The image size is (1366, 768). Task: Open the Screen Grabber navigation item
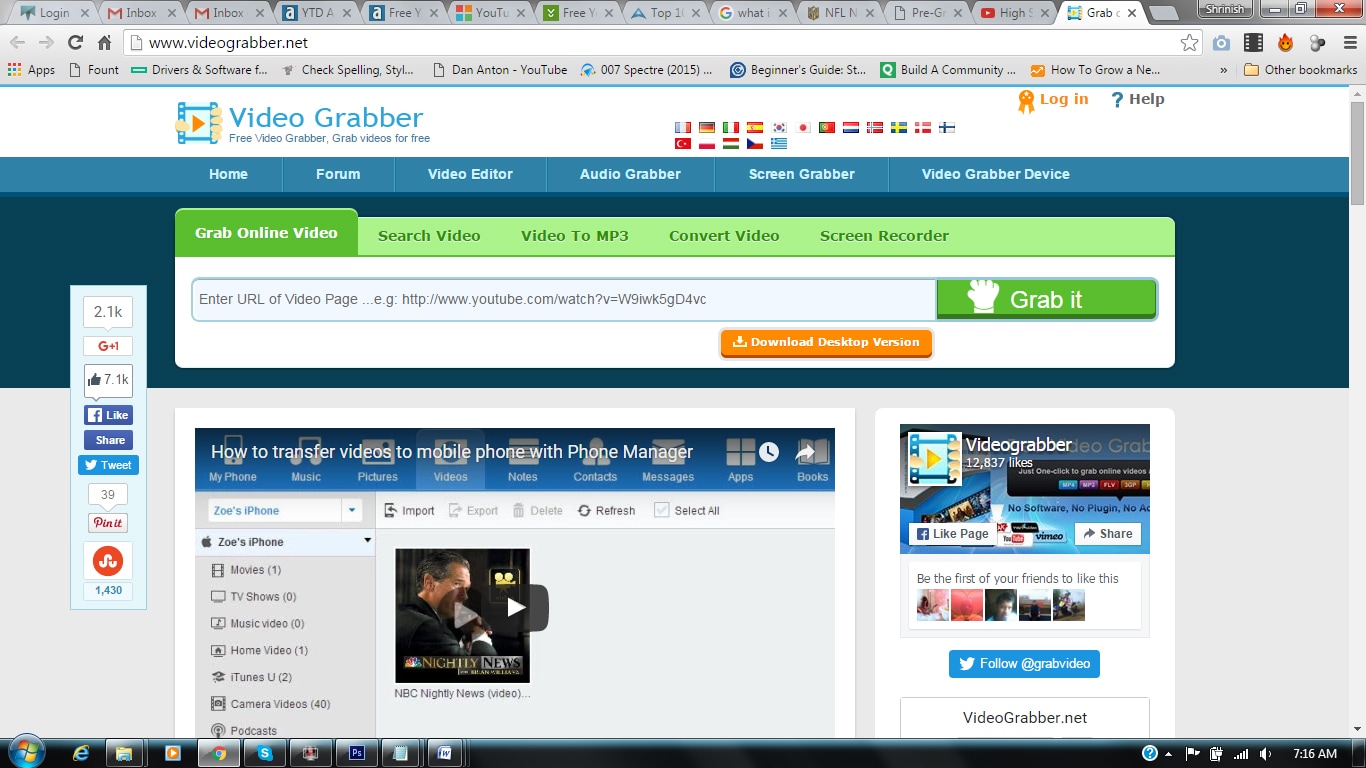click(802, 174)
